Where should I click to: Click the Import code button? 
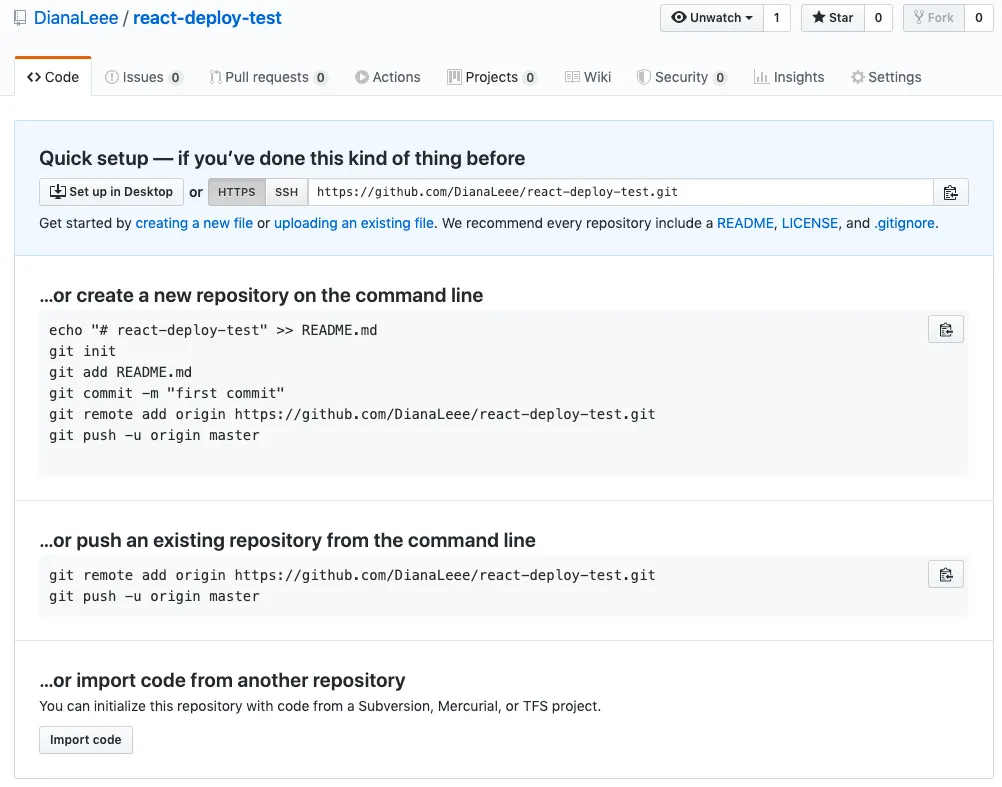(x=86, y=740)
